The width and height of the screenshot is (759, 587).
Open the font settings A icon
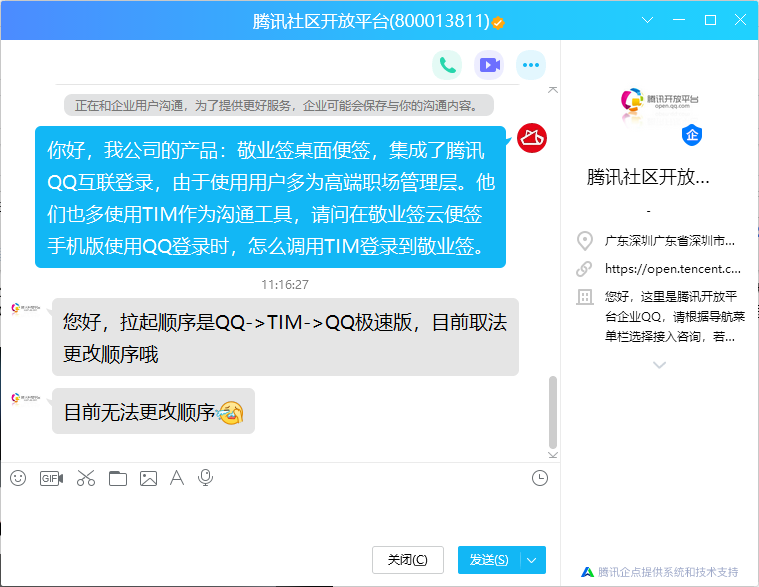coord(177,478)
